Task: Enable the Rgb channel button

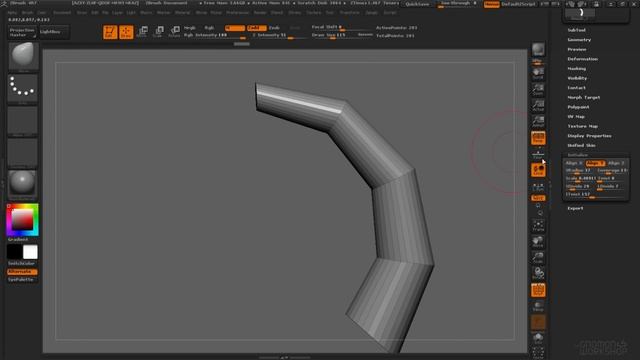Action: [x=209, y=28]
